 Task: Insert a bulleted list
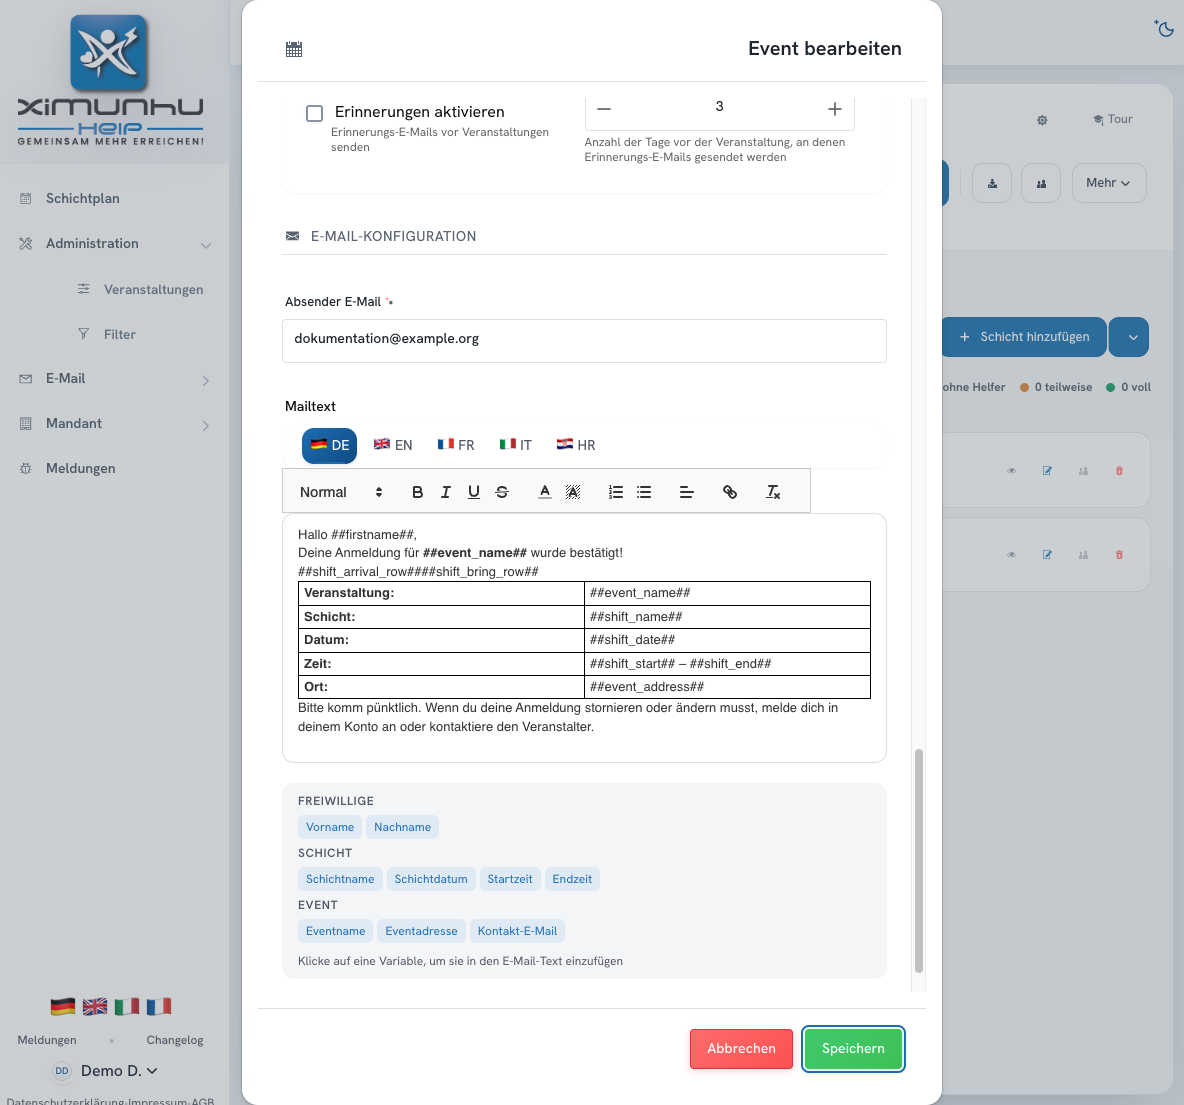click(644, 492)
